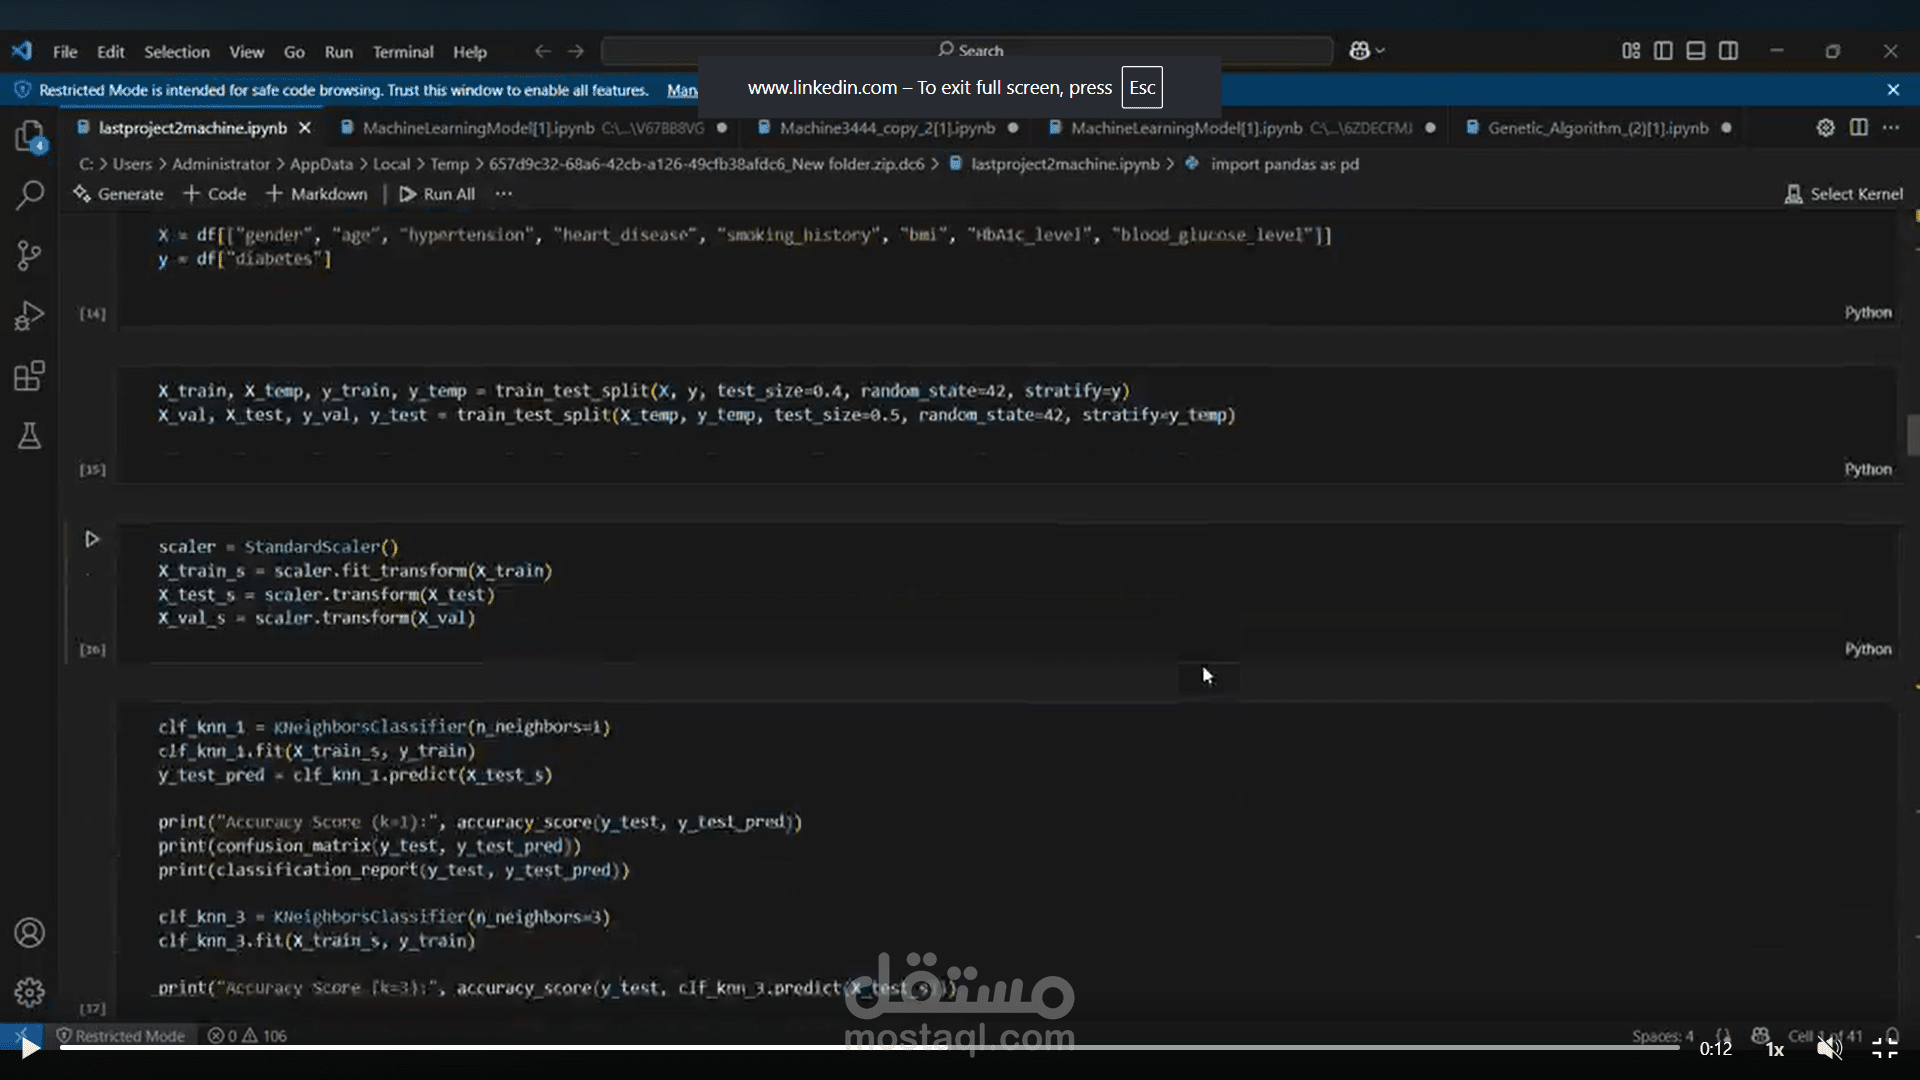The width and height of the screenshot is (1920, 1080).
Task: Change the 1x playback speed
Action: 1775,1049
